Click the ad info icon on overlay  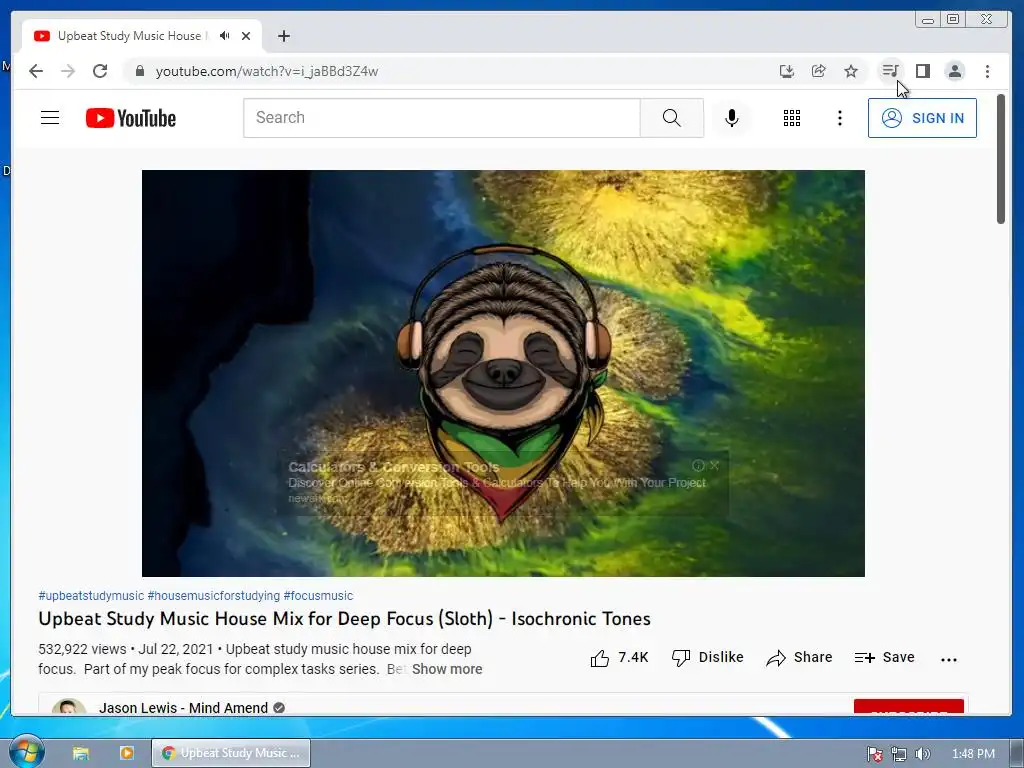pos(698,466)
